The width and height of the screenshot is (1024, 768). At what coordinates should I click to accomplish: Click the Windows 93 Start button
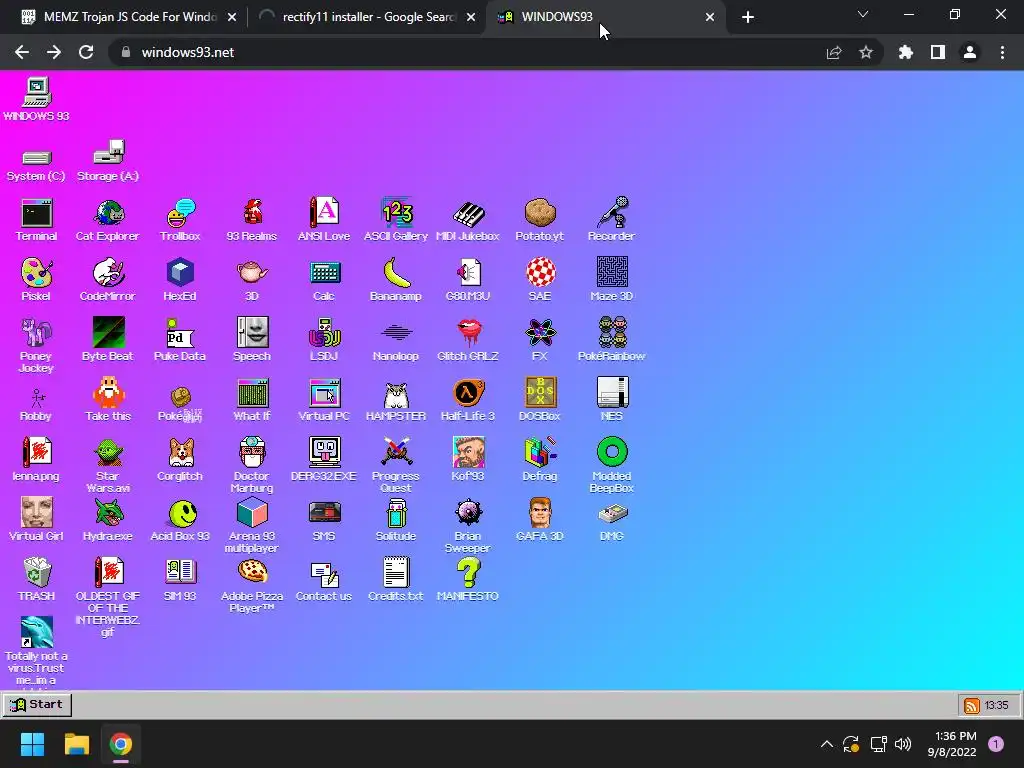pos(37,705)
